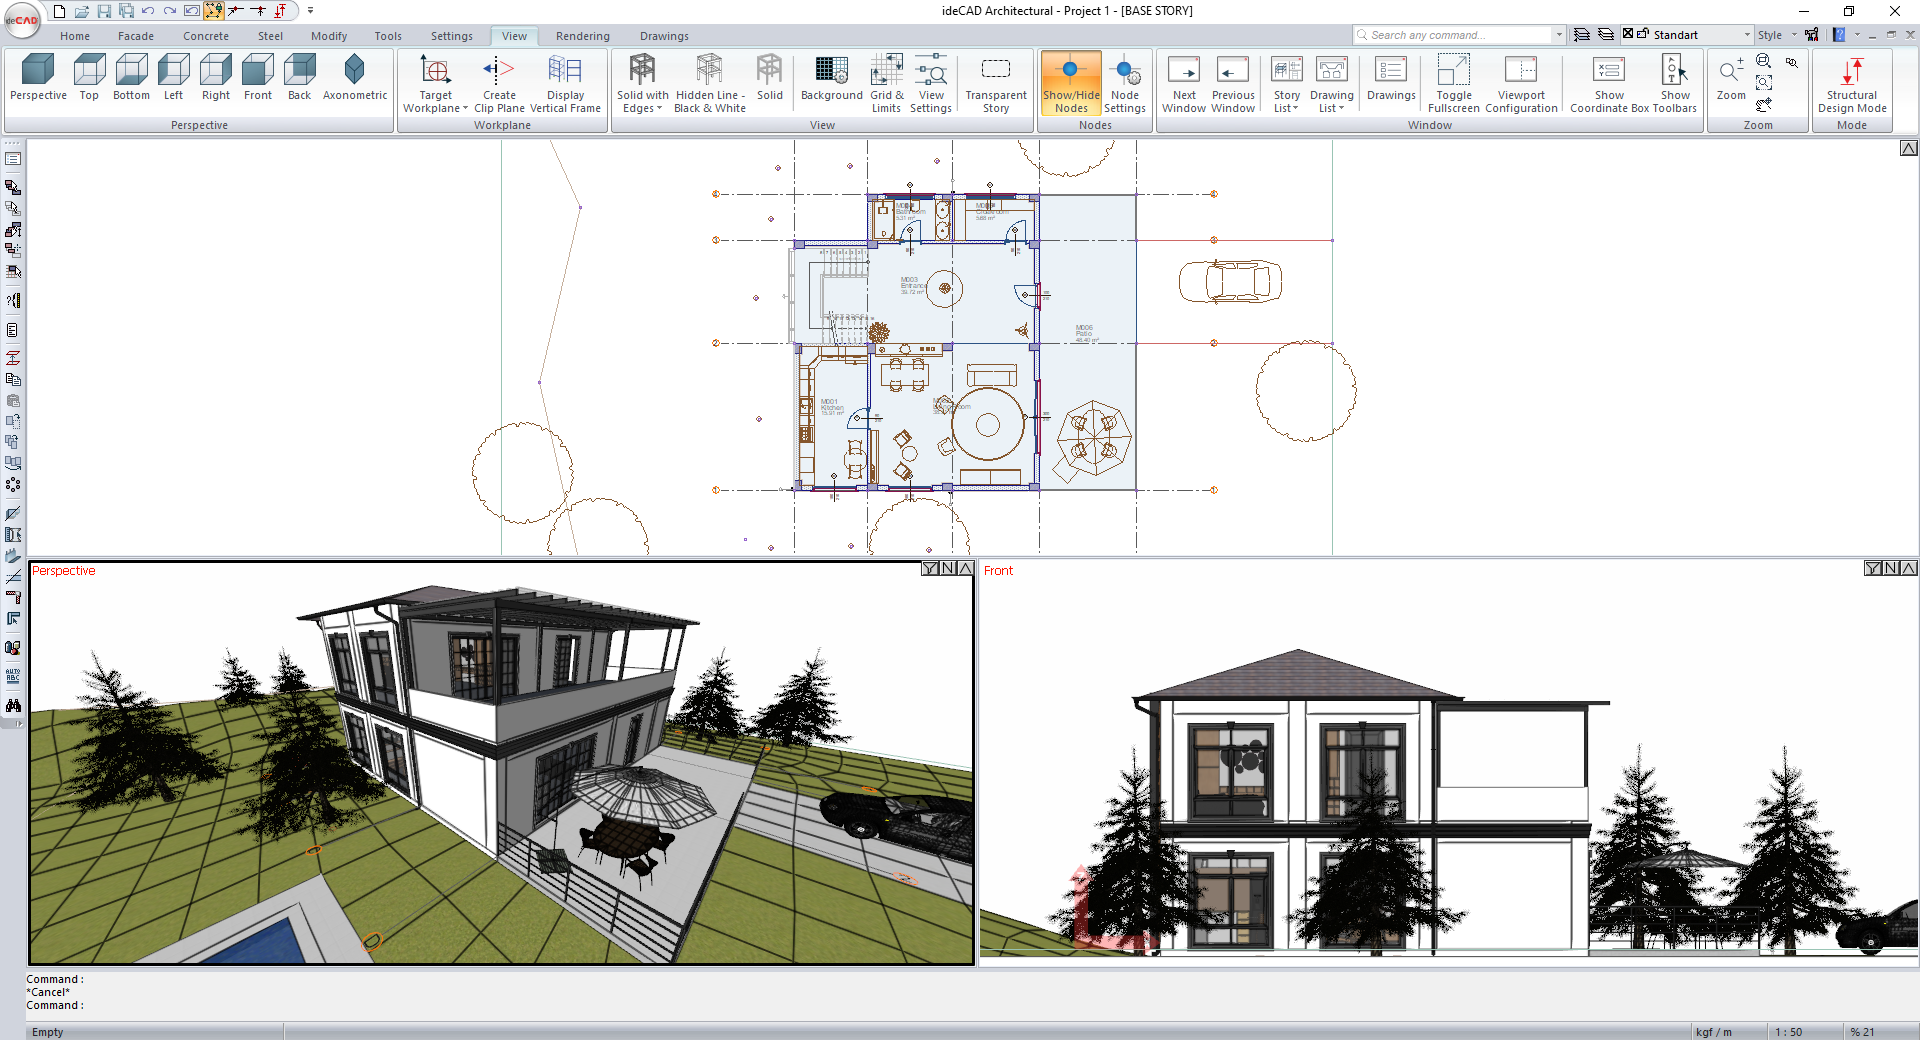Switch to Previous Window
The height and width of the screenshot is (1040, 1920).
[1232, 84]
